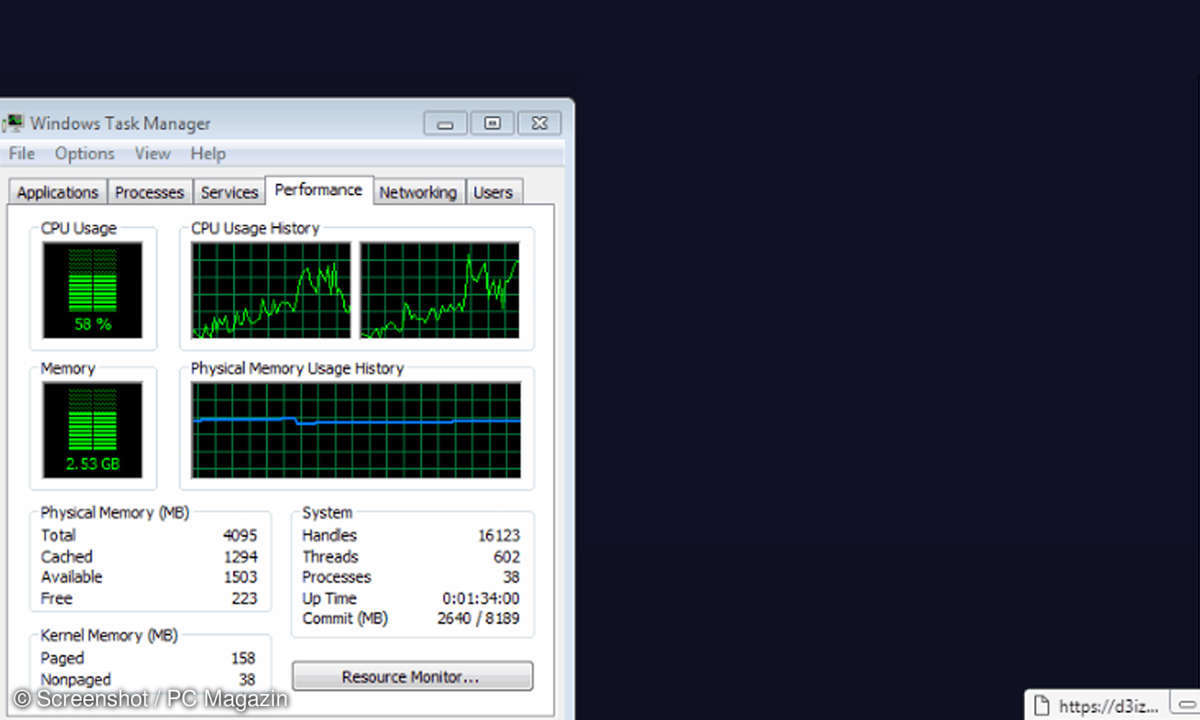Minimize the Task Manager window
This screenshot has width=1200, height=720.
click(x=446, y=123)
